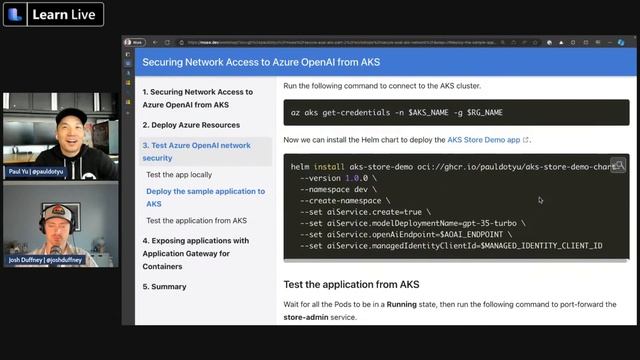This screenshot has width=640, height=360.
Task: Click the Learn Live logo icon
Action: (x=15, y=15)
